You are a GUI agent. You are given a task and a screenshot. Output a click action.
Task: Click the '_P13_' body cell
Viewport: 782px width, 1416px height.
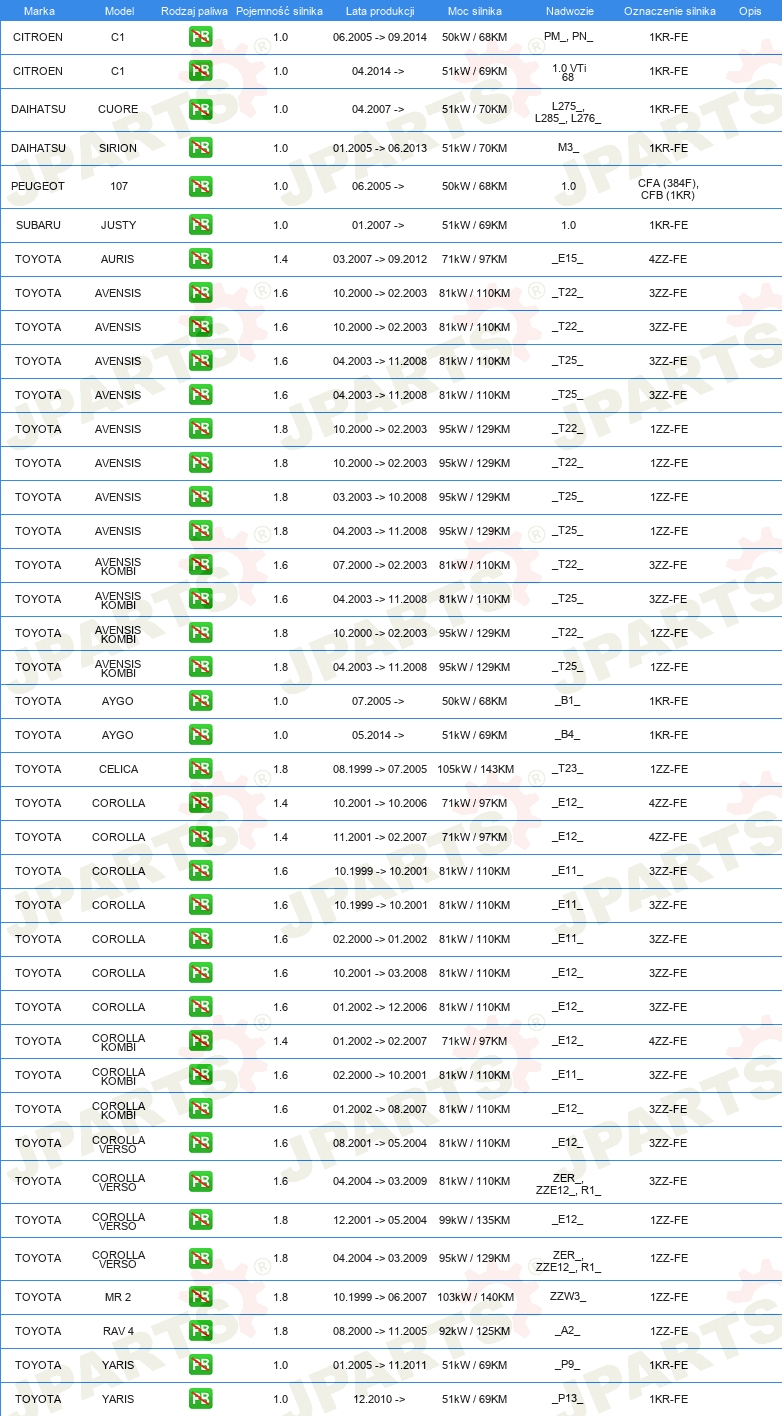pos(568,1399)
